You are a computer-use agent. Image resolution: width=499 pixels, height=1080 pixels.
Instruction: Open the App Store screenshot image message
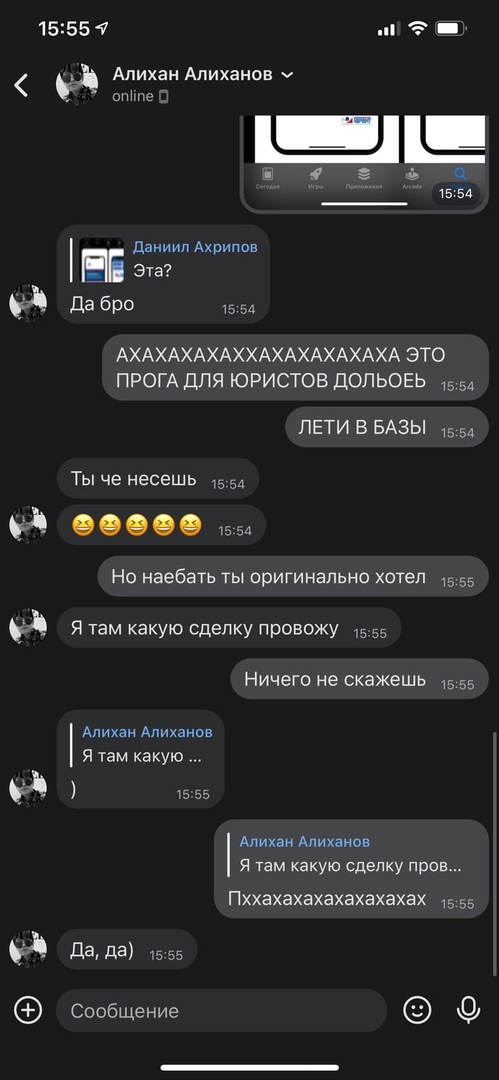364,165
